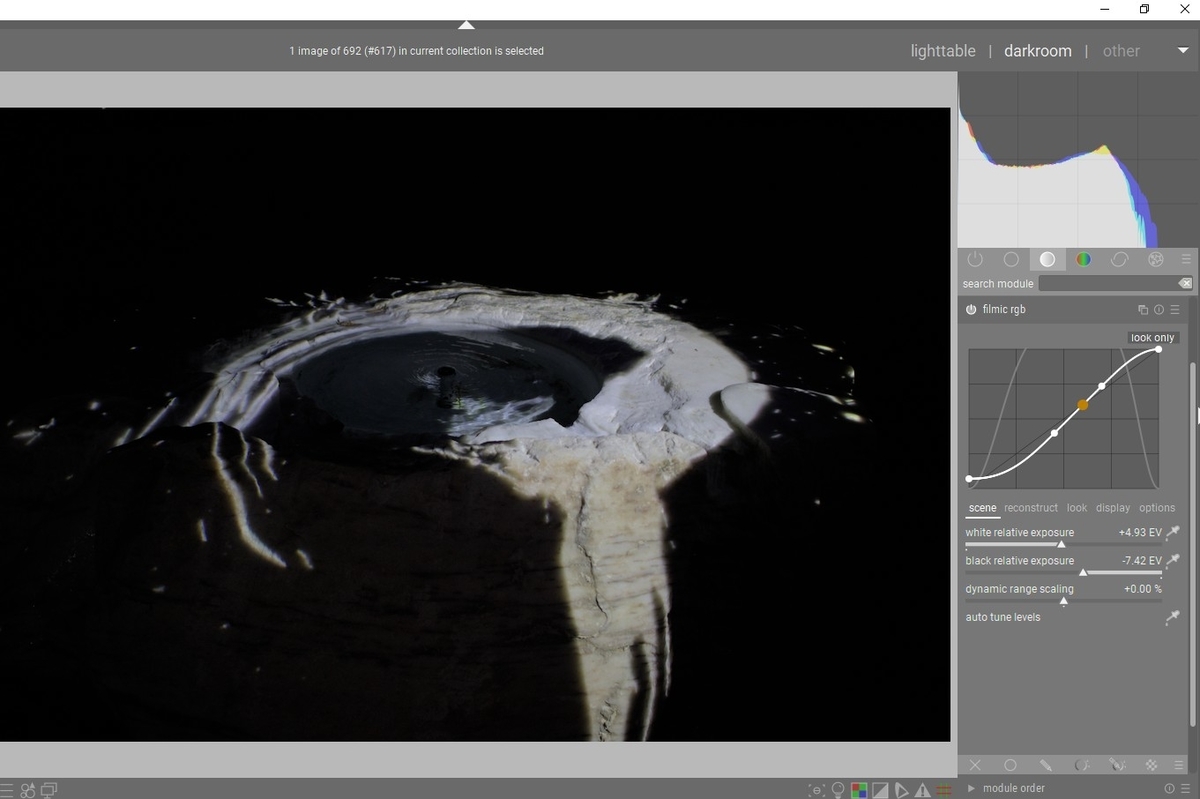Click the filmic rgb multiple instances icon
1200x799 pixels.
pos(1143,310)
